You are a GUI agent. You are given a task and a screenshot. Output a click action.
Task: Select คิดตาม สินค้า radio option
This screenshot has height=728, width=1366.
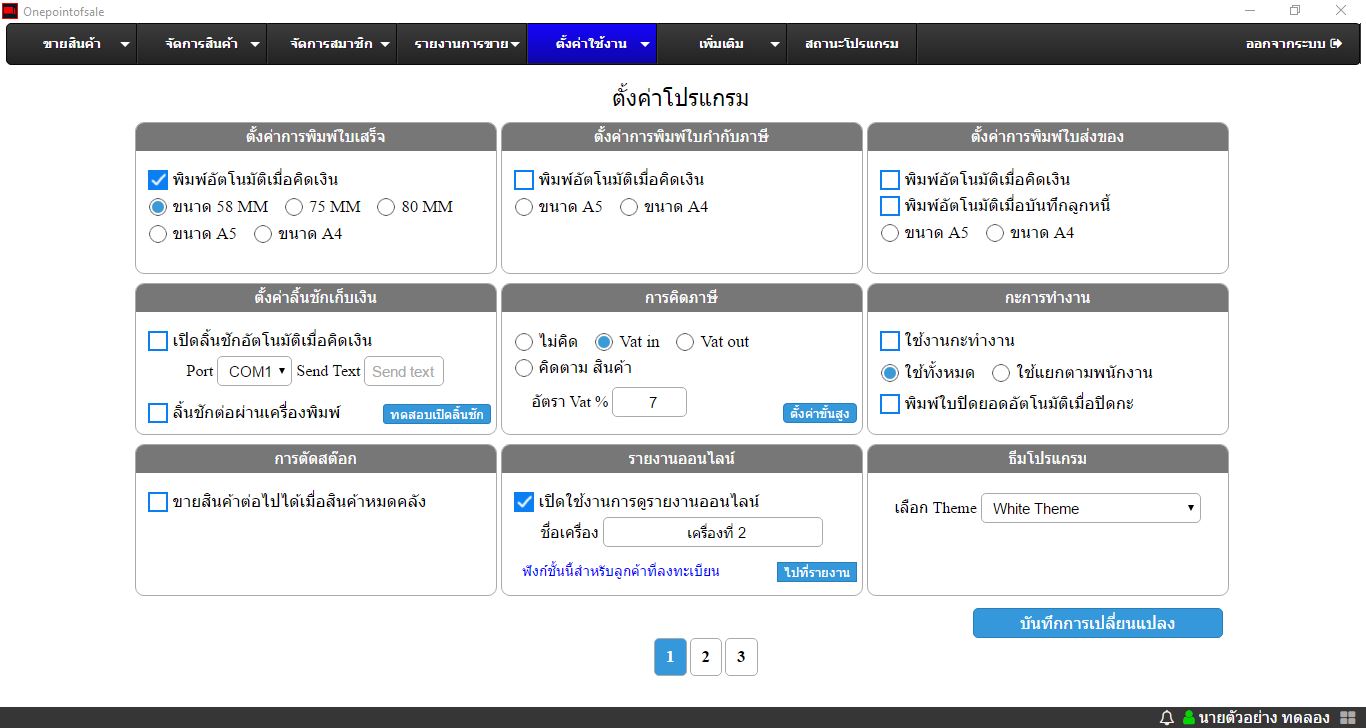point(524,368)
